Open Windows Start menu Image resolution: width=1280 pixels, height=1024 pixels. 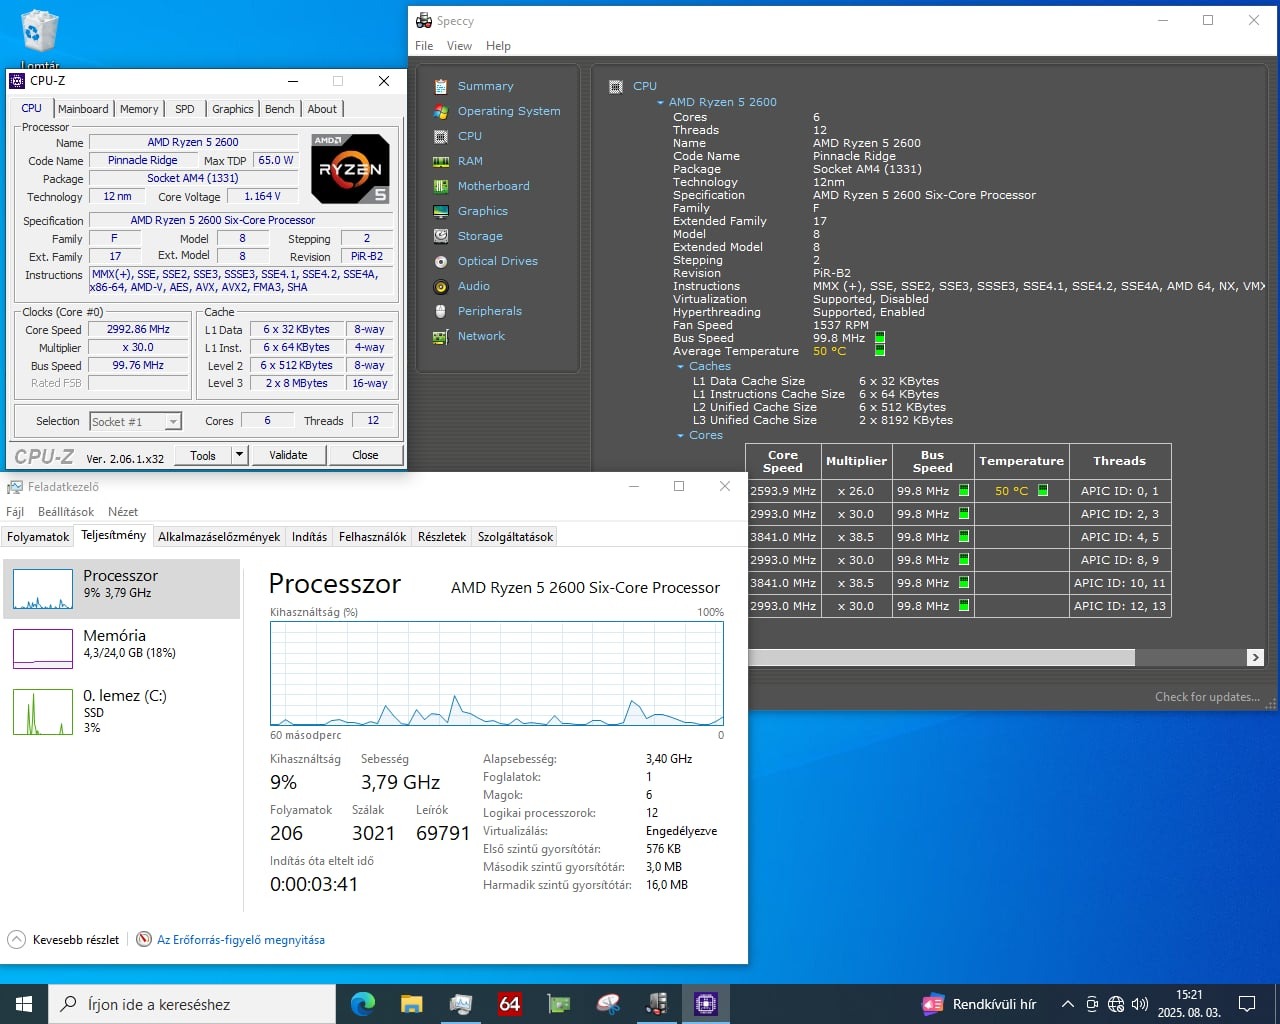tap(24, 1004)
